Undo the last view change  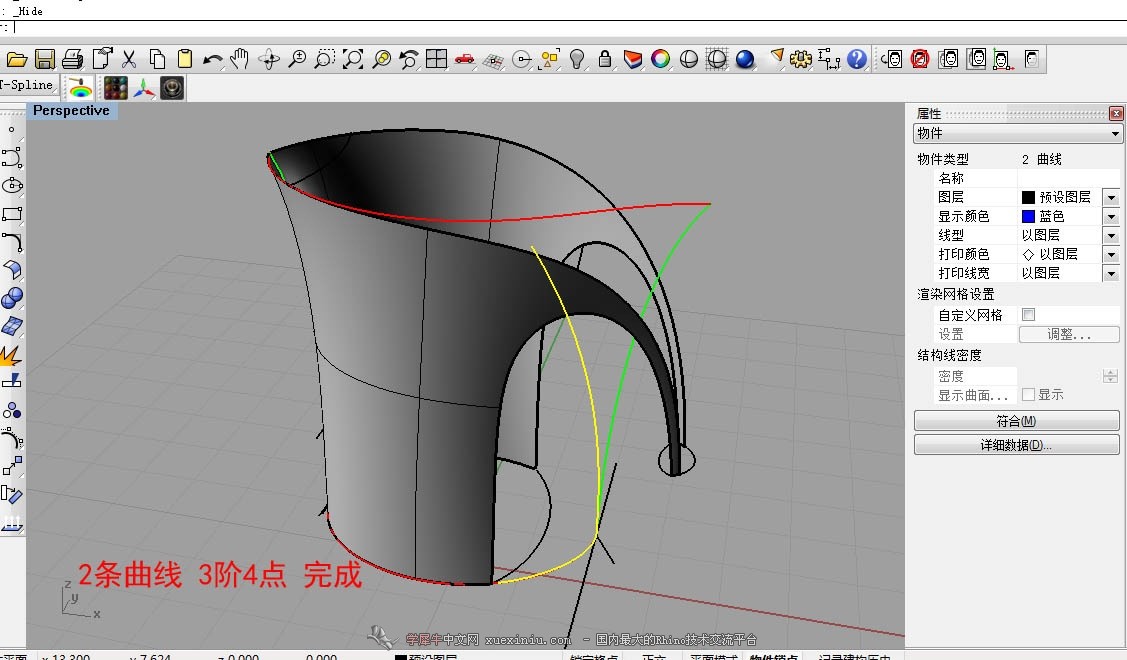click(x=409, y=59)
